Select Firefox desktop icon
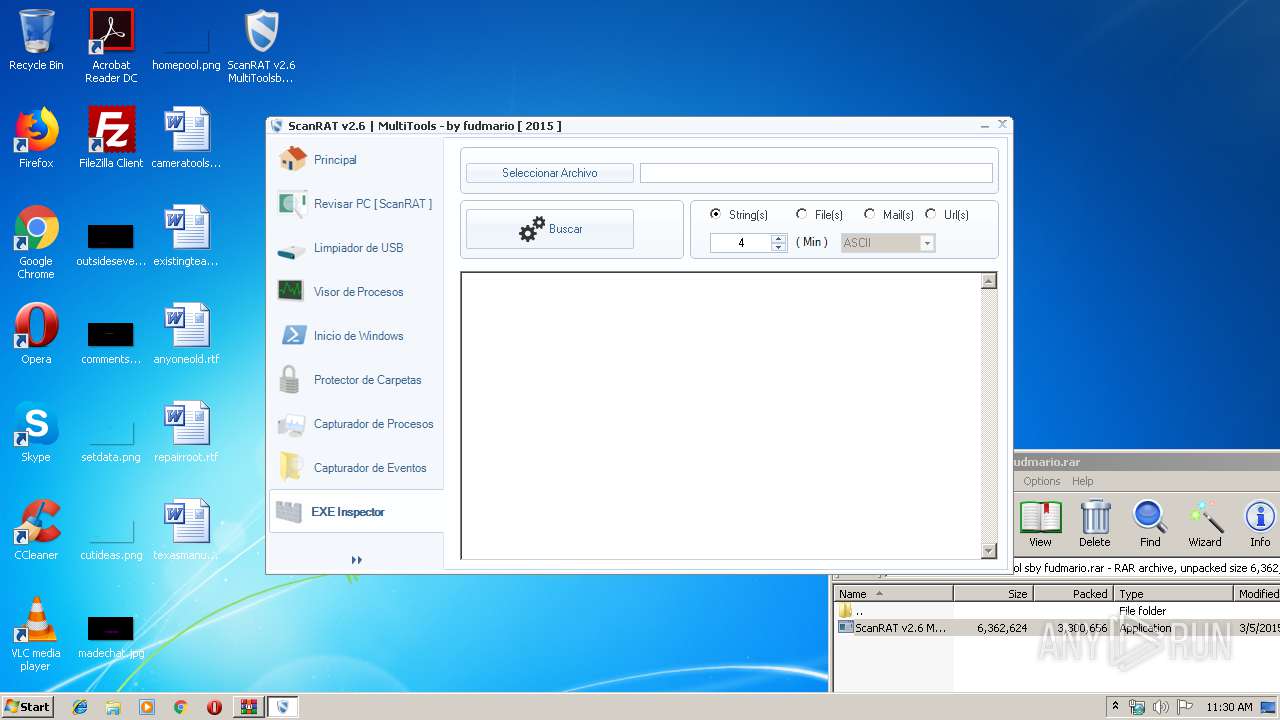Image resolution: width=1280 pixels, height=720 pixels. click(x=36, y=138)
